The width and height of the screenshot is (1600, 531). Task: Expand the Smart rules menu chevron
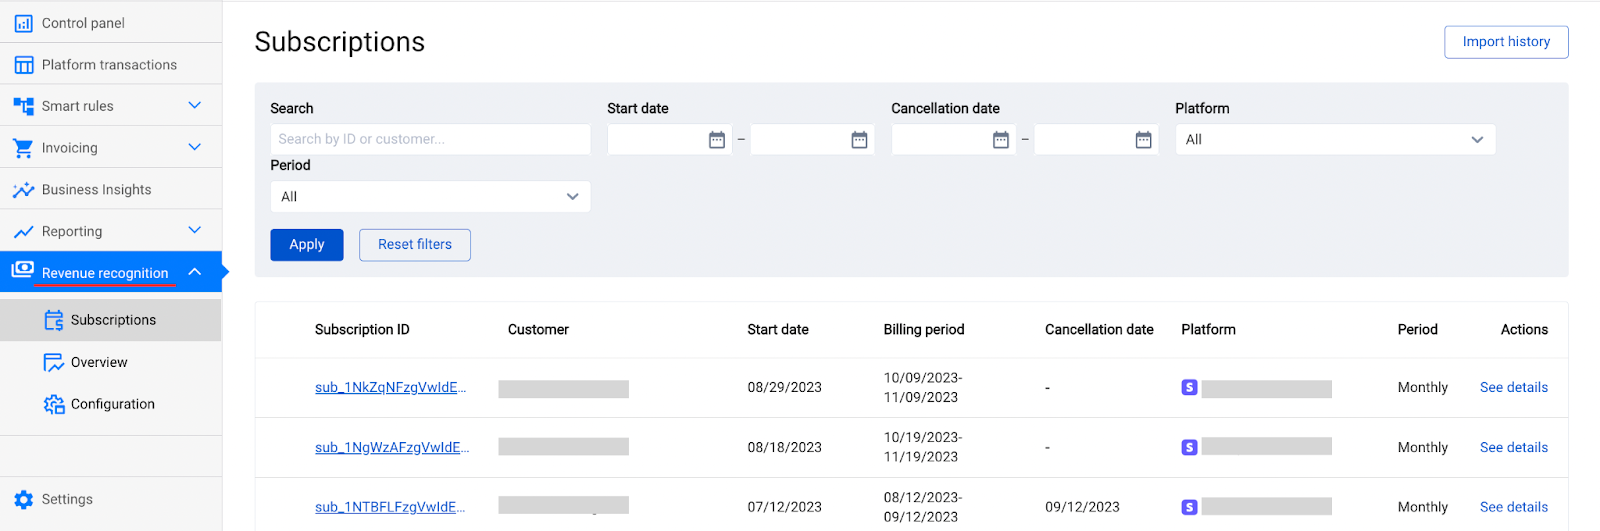(x=195, y=106)
